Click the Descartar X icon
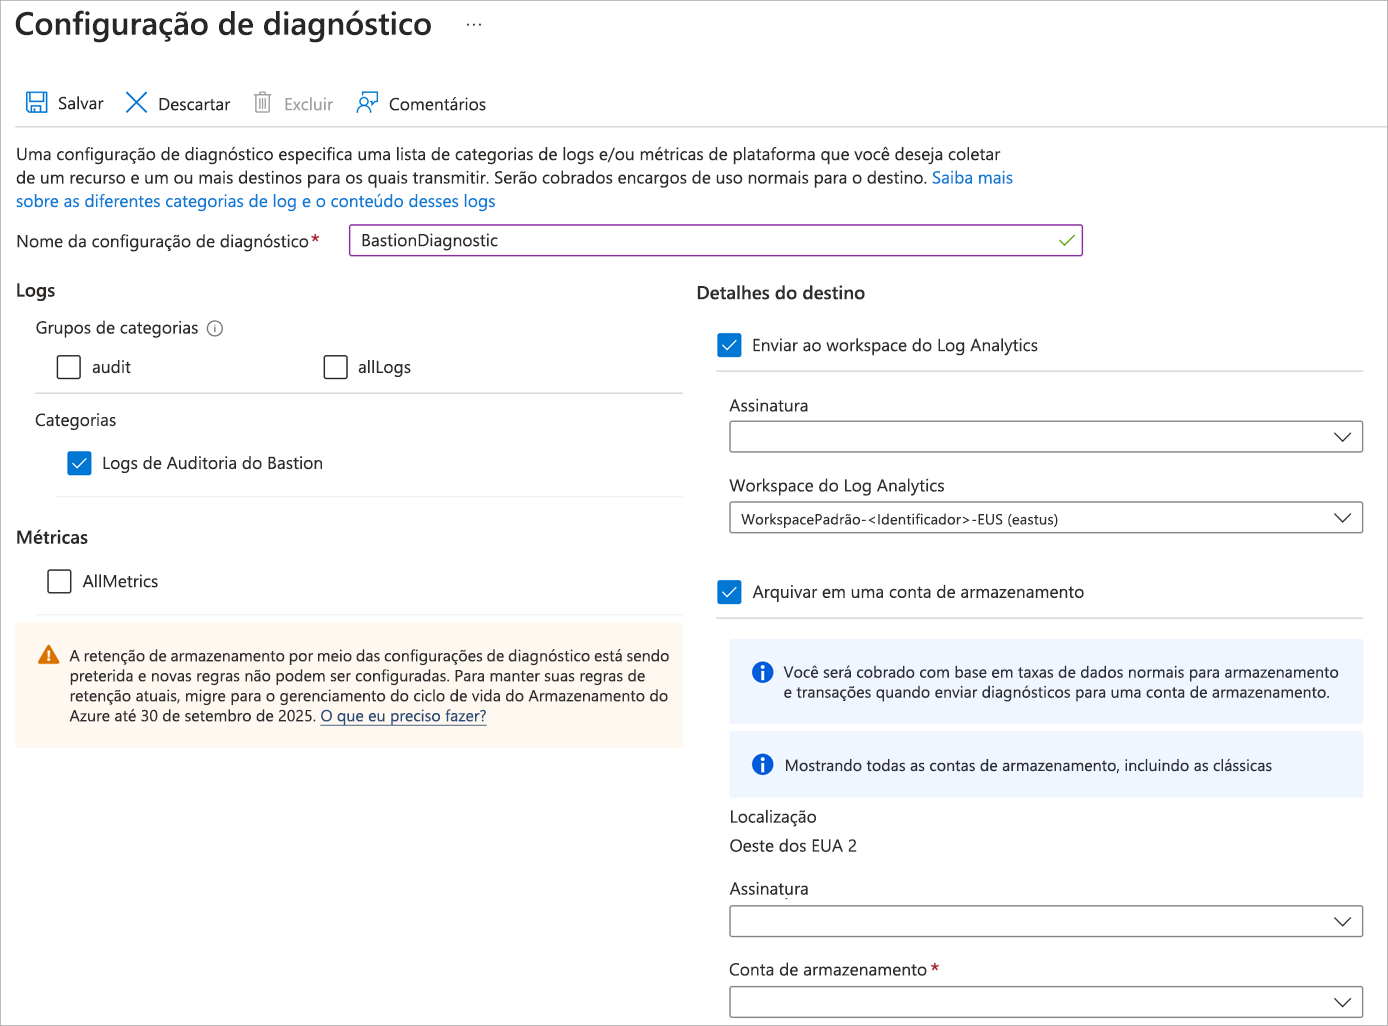Viewport: 1388px width, 1026px height. click(136, 103)
